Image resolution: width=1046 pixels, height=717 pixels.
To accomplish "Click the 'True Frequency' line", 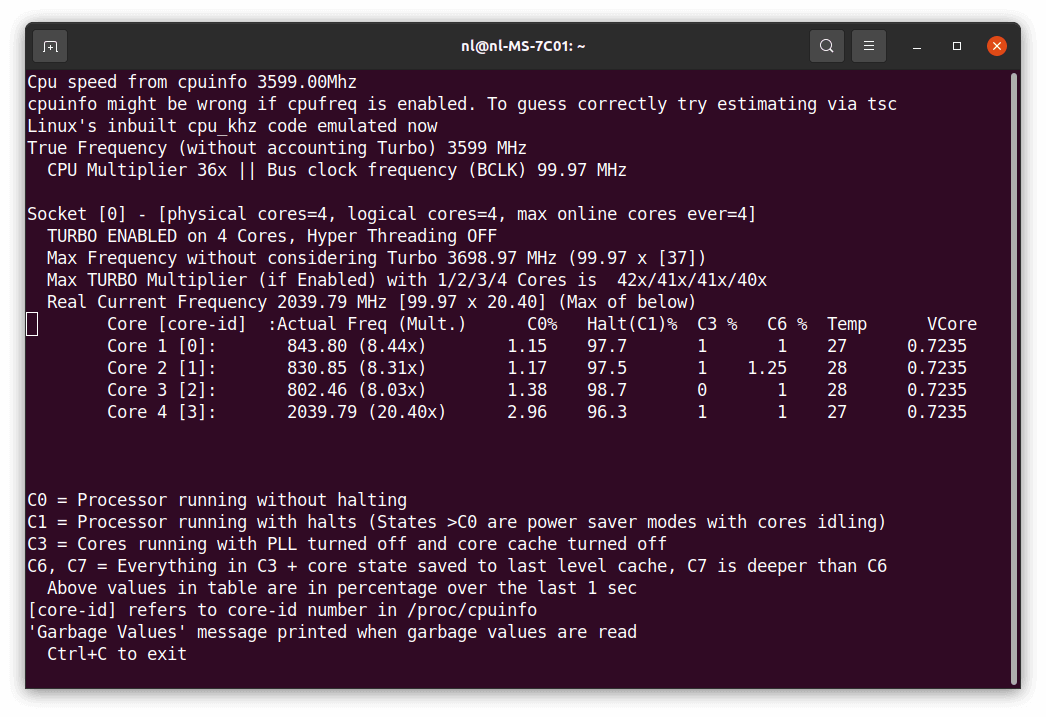I will tap(277, 148).
